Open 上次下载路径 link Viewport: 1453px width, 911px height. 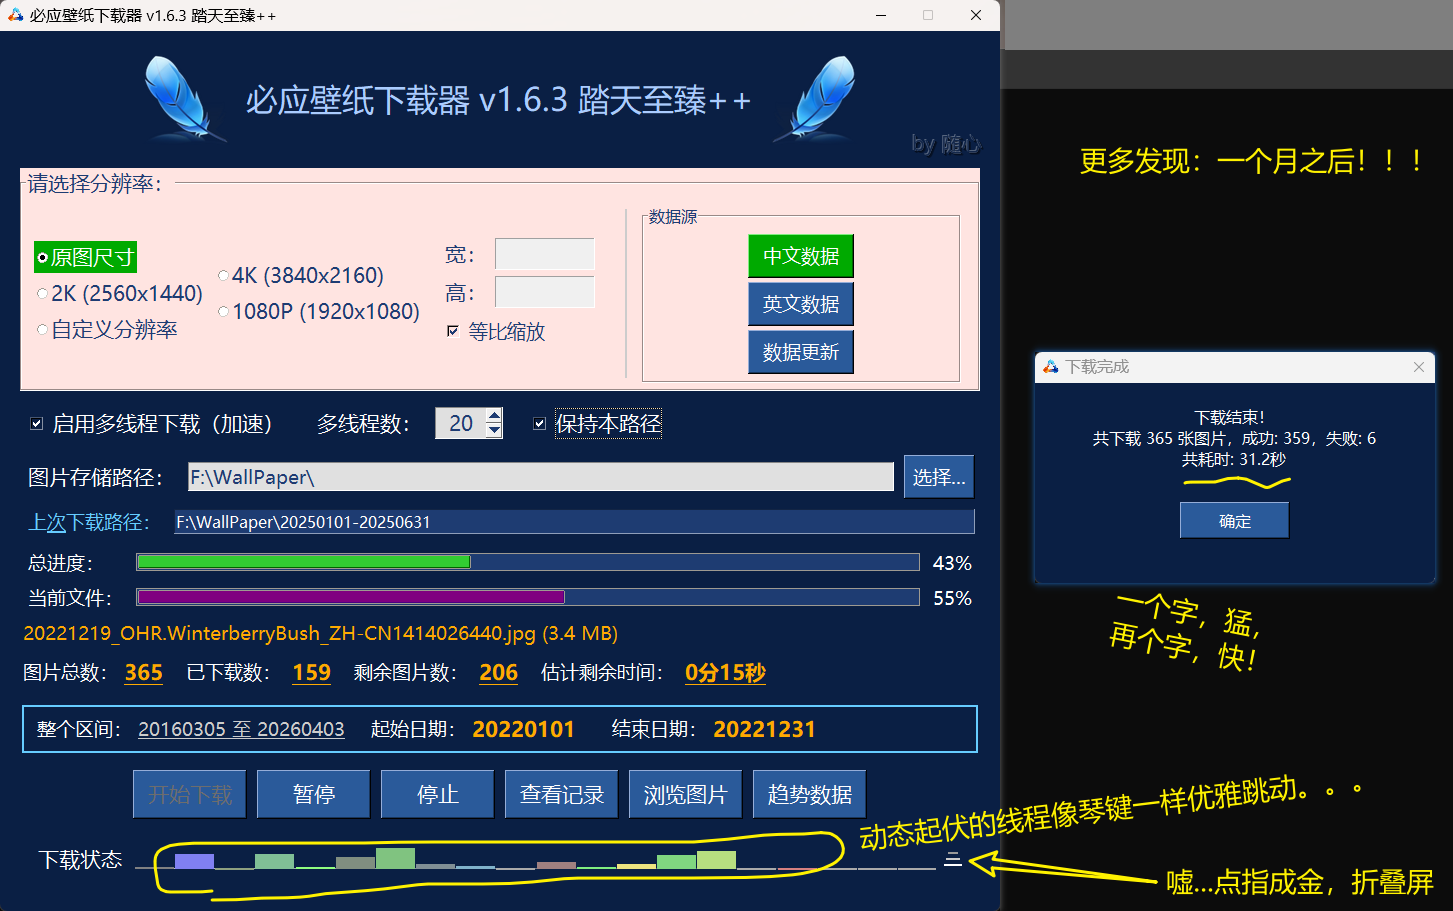[x=88, y=522]
